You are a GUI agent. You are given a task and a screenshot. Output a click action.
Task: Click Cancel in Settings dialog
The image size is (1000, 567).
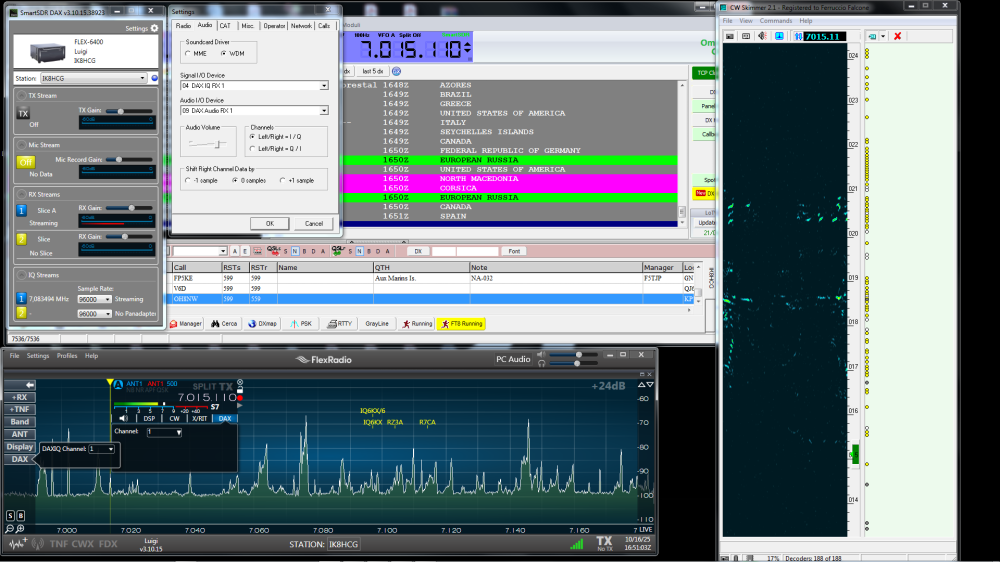coord(313,223)
